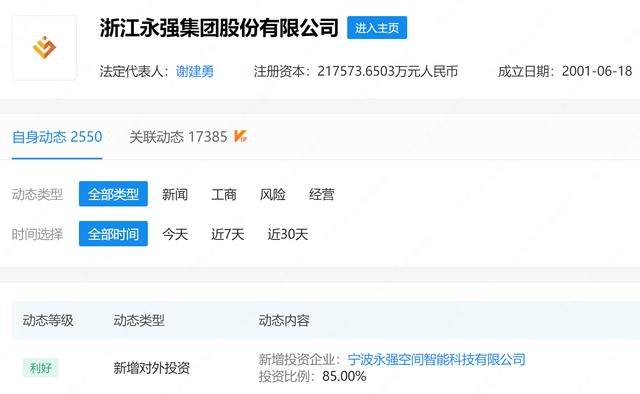Click company name 浙江永强集团股份有限公司 title
This screenshot has height=394, width=640.
coord(219,28)
